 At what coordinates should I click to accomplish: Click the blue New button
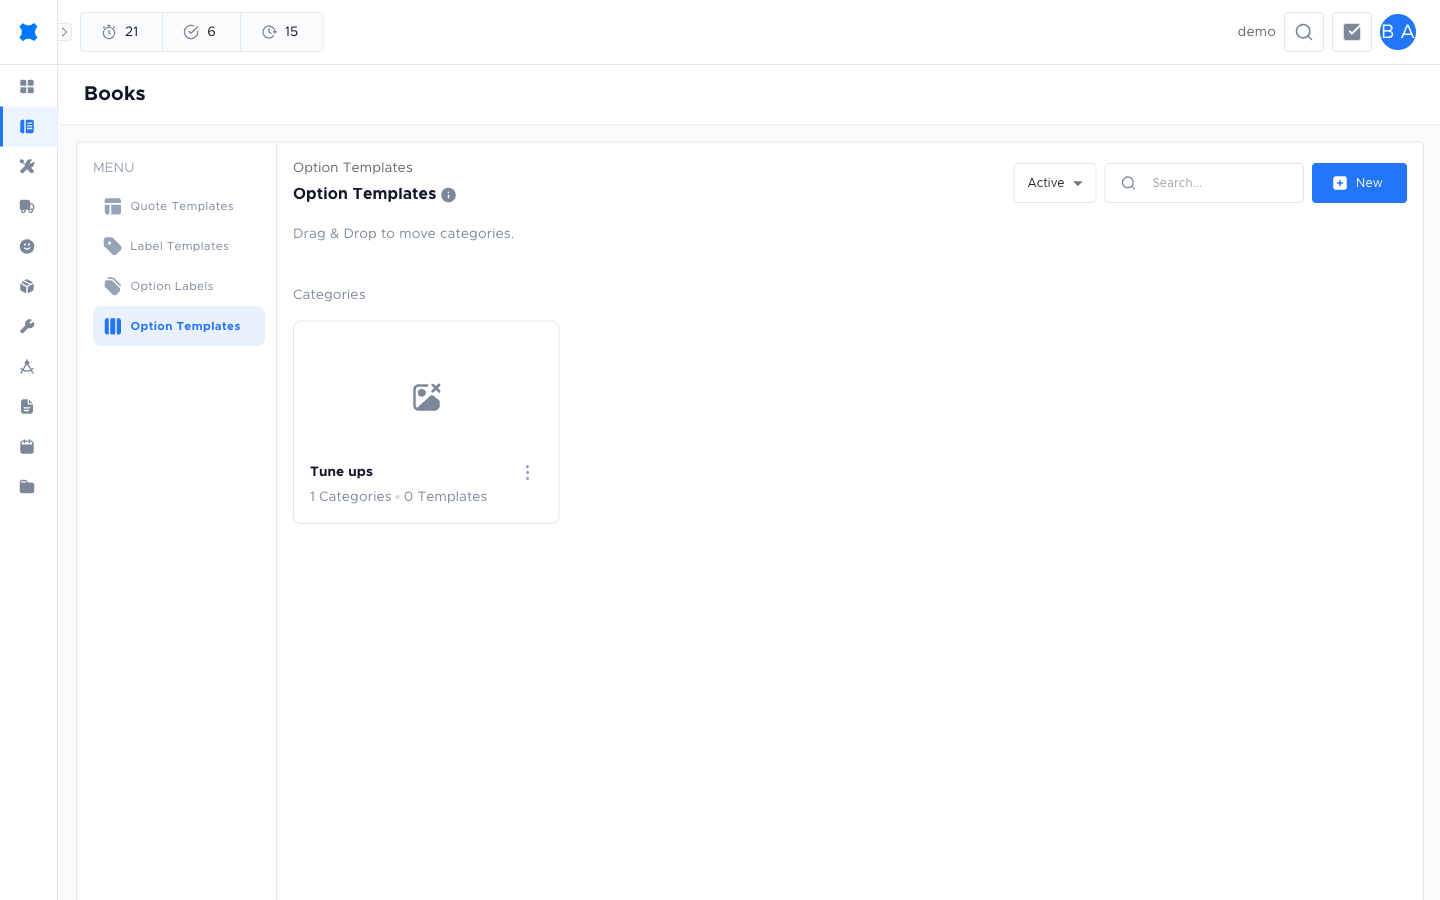point(1359,183)
